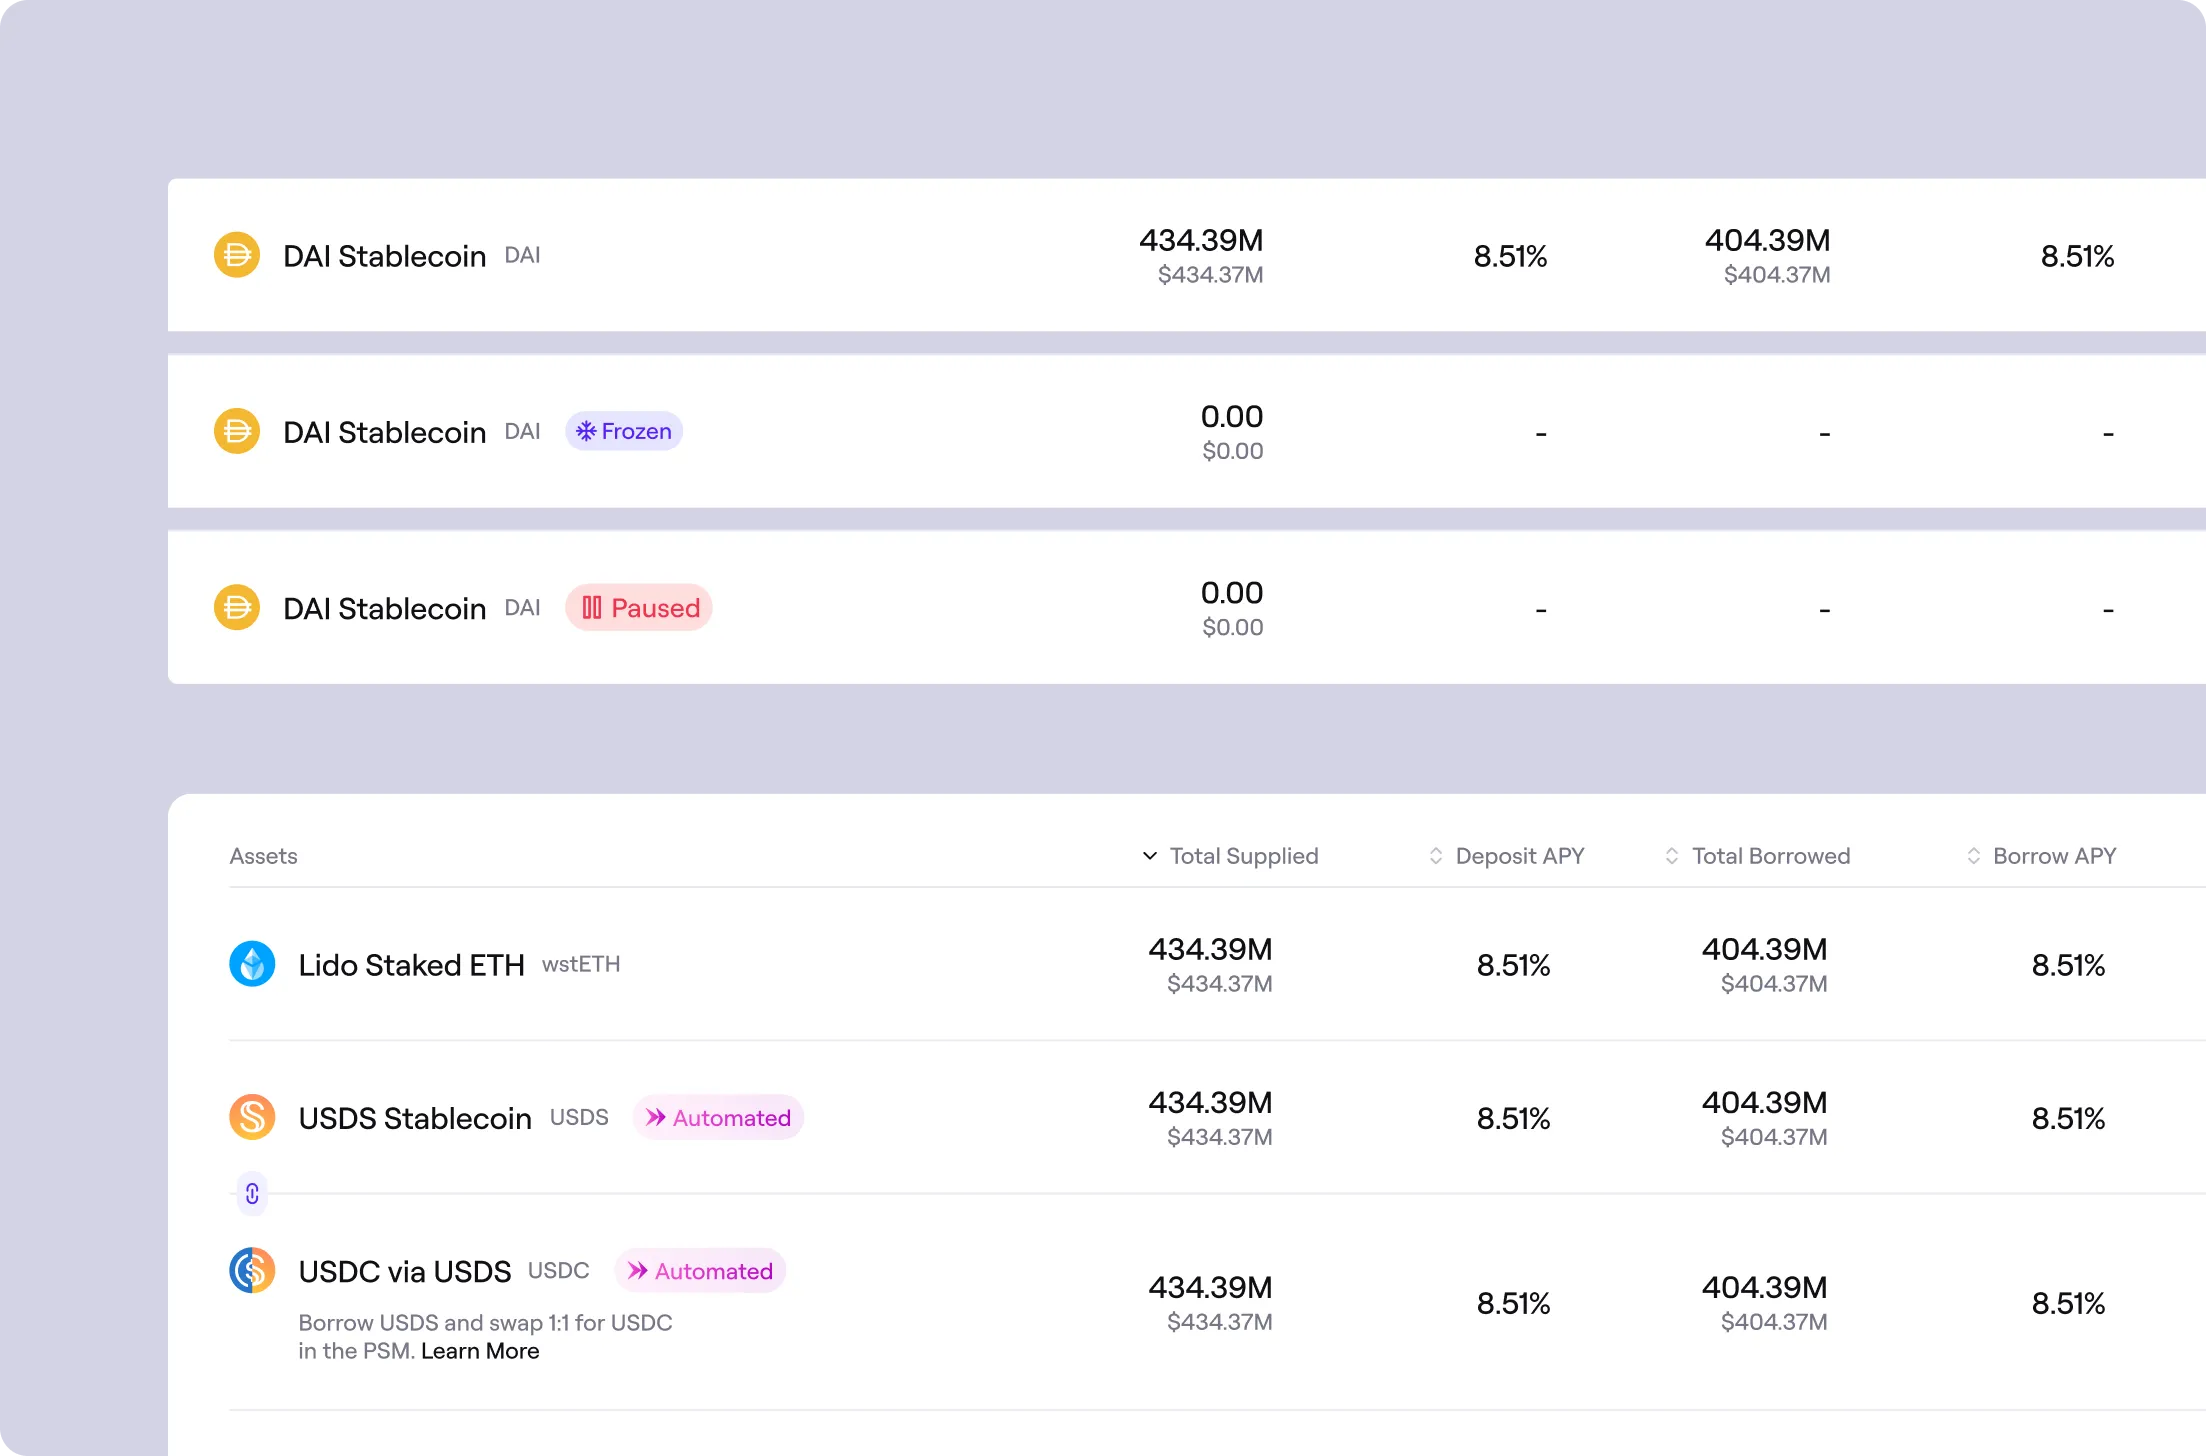Click the USDS Stablecoin token icon
The height and width of the screenshot is (1456, 2206).
coord(252,1117)
